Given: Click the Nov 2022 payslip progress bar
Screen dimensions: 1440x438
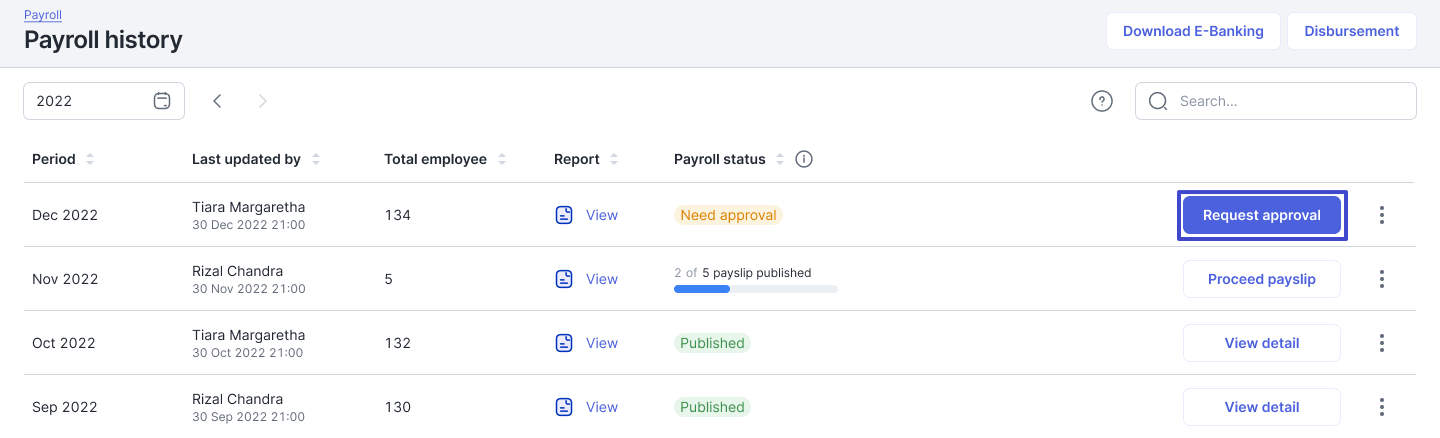Looking at the screenshot, I should point(755,289).
